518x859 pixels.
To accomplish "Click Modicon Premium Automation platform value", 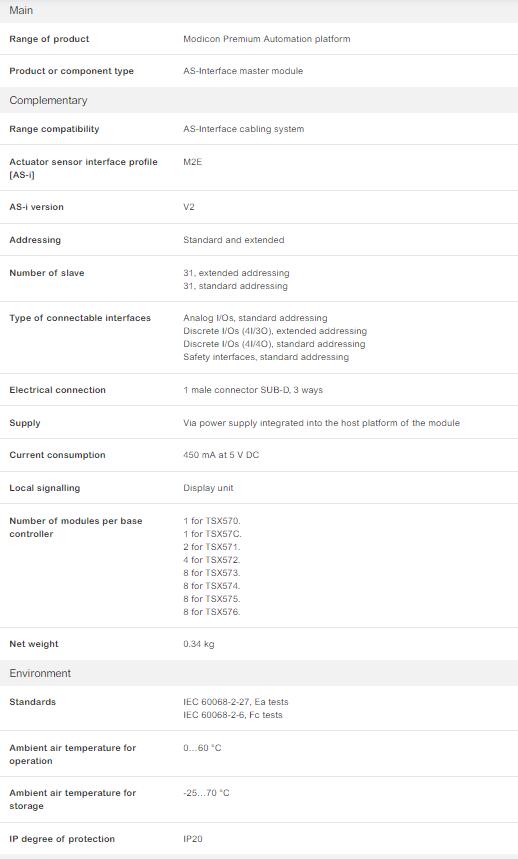I will (x=267, y=39).
